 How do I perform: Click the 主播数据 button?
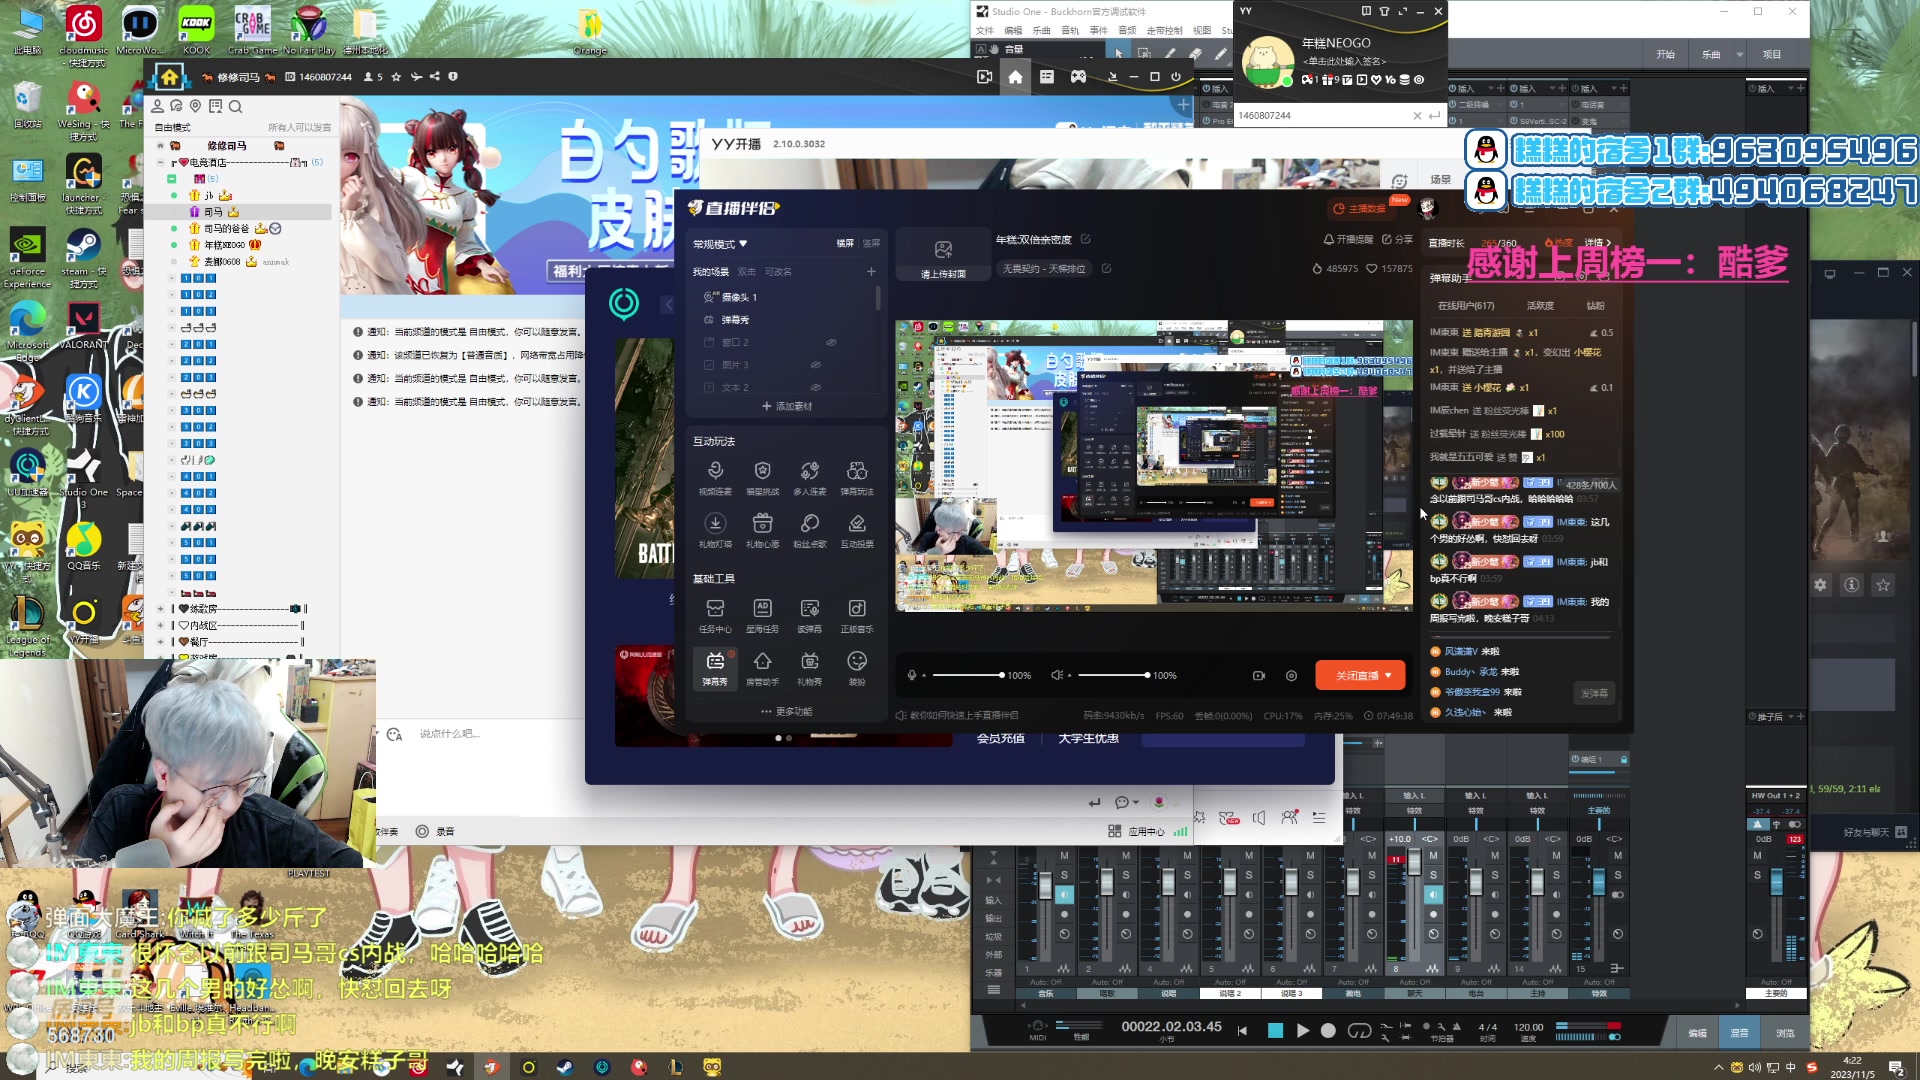click(x=1360, y=209)
